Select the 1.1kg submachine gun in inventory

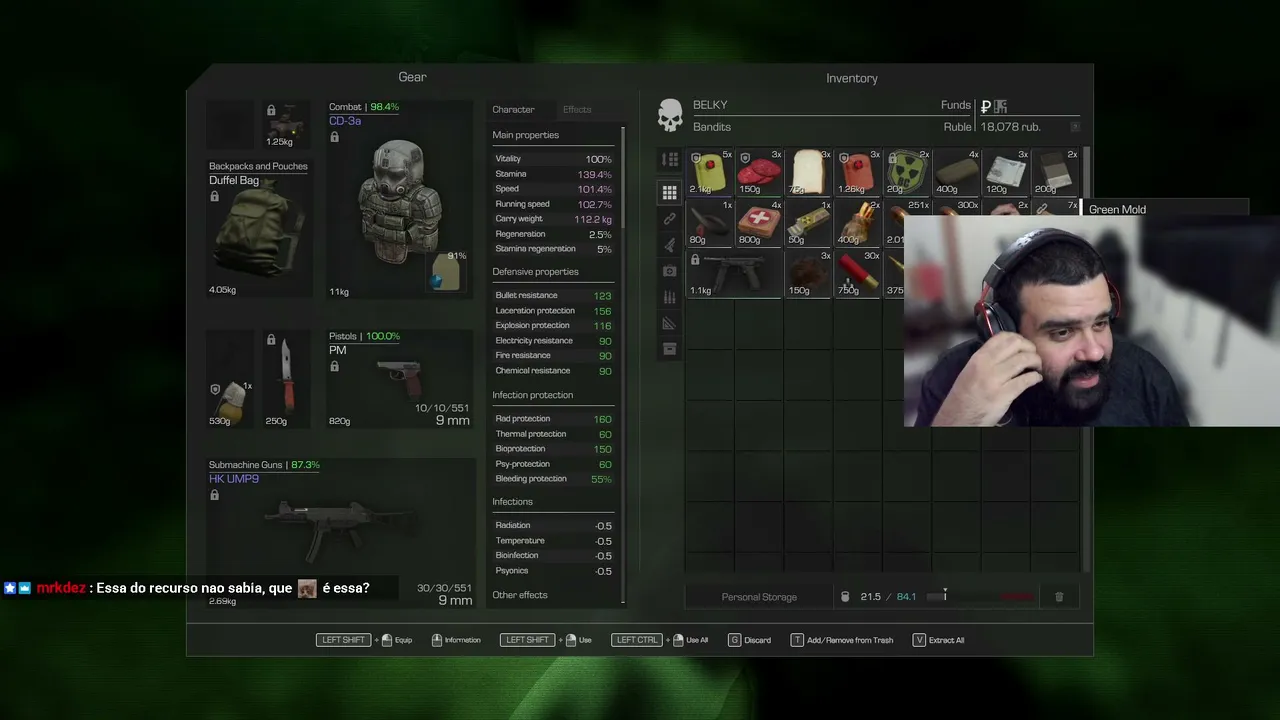pyautogui.click(x=734, y=273)
